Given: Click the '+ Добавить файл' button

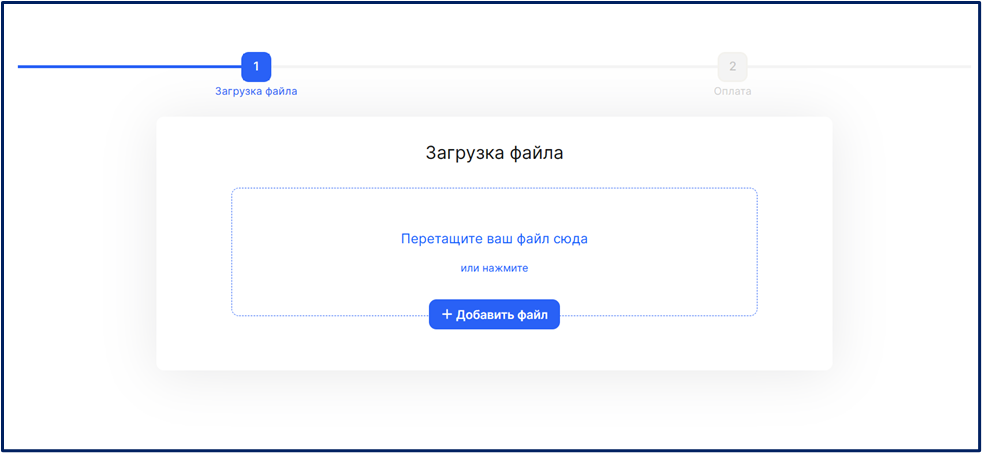Looking at the screenshot, I should click(494, 315).
